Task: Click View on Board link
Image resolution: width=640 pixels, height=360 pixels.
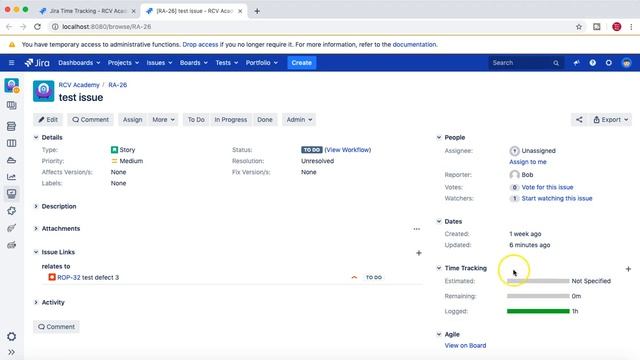Action: pos(465,345)
